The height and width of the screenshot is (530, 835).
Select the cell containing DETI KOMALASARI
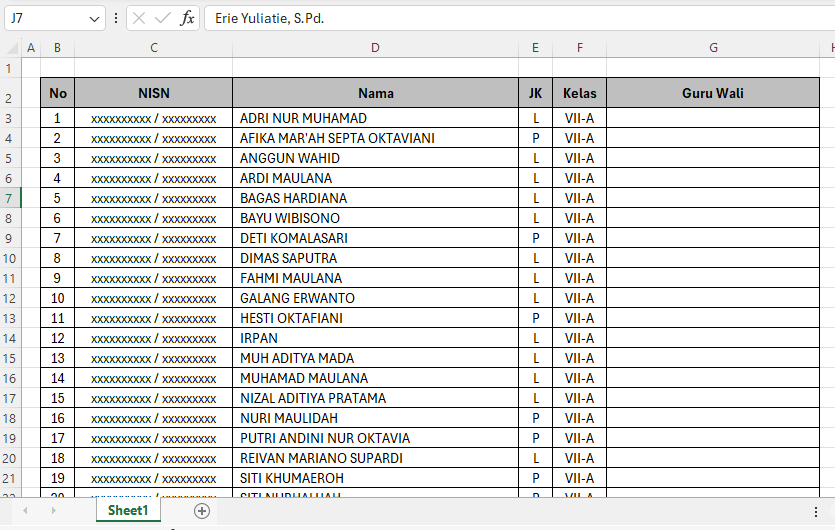click(x=375, y=238)
